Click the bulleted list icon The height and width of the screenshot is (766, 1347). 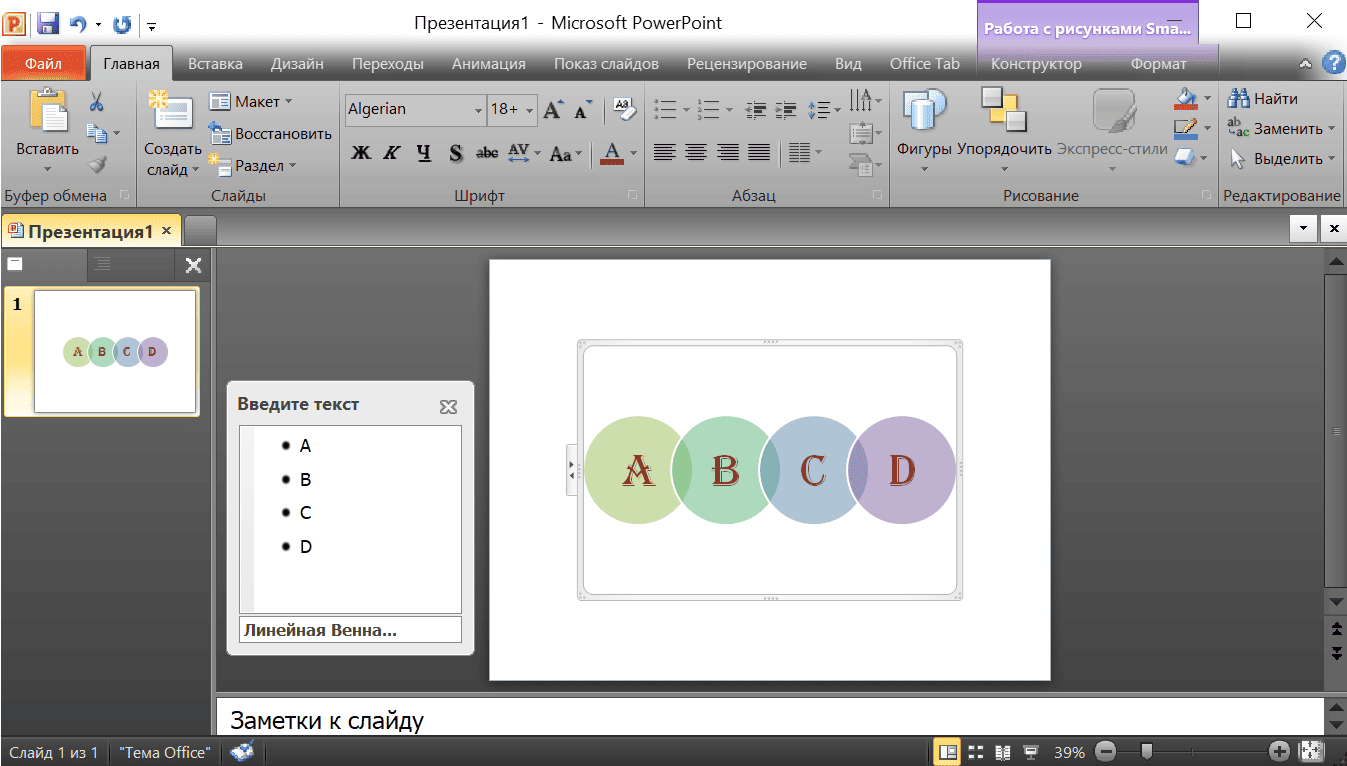(x=665, y=109)
